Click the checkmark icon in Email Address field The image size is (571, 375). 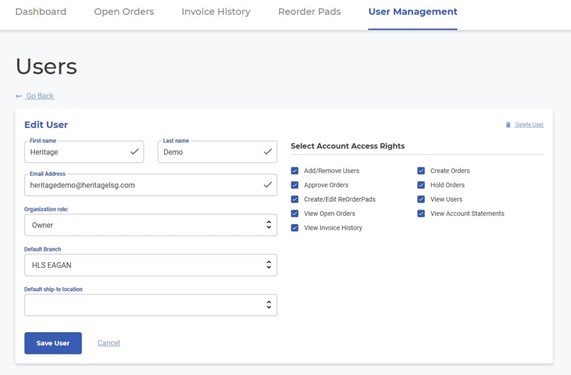point(268,185)
